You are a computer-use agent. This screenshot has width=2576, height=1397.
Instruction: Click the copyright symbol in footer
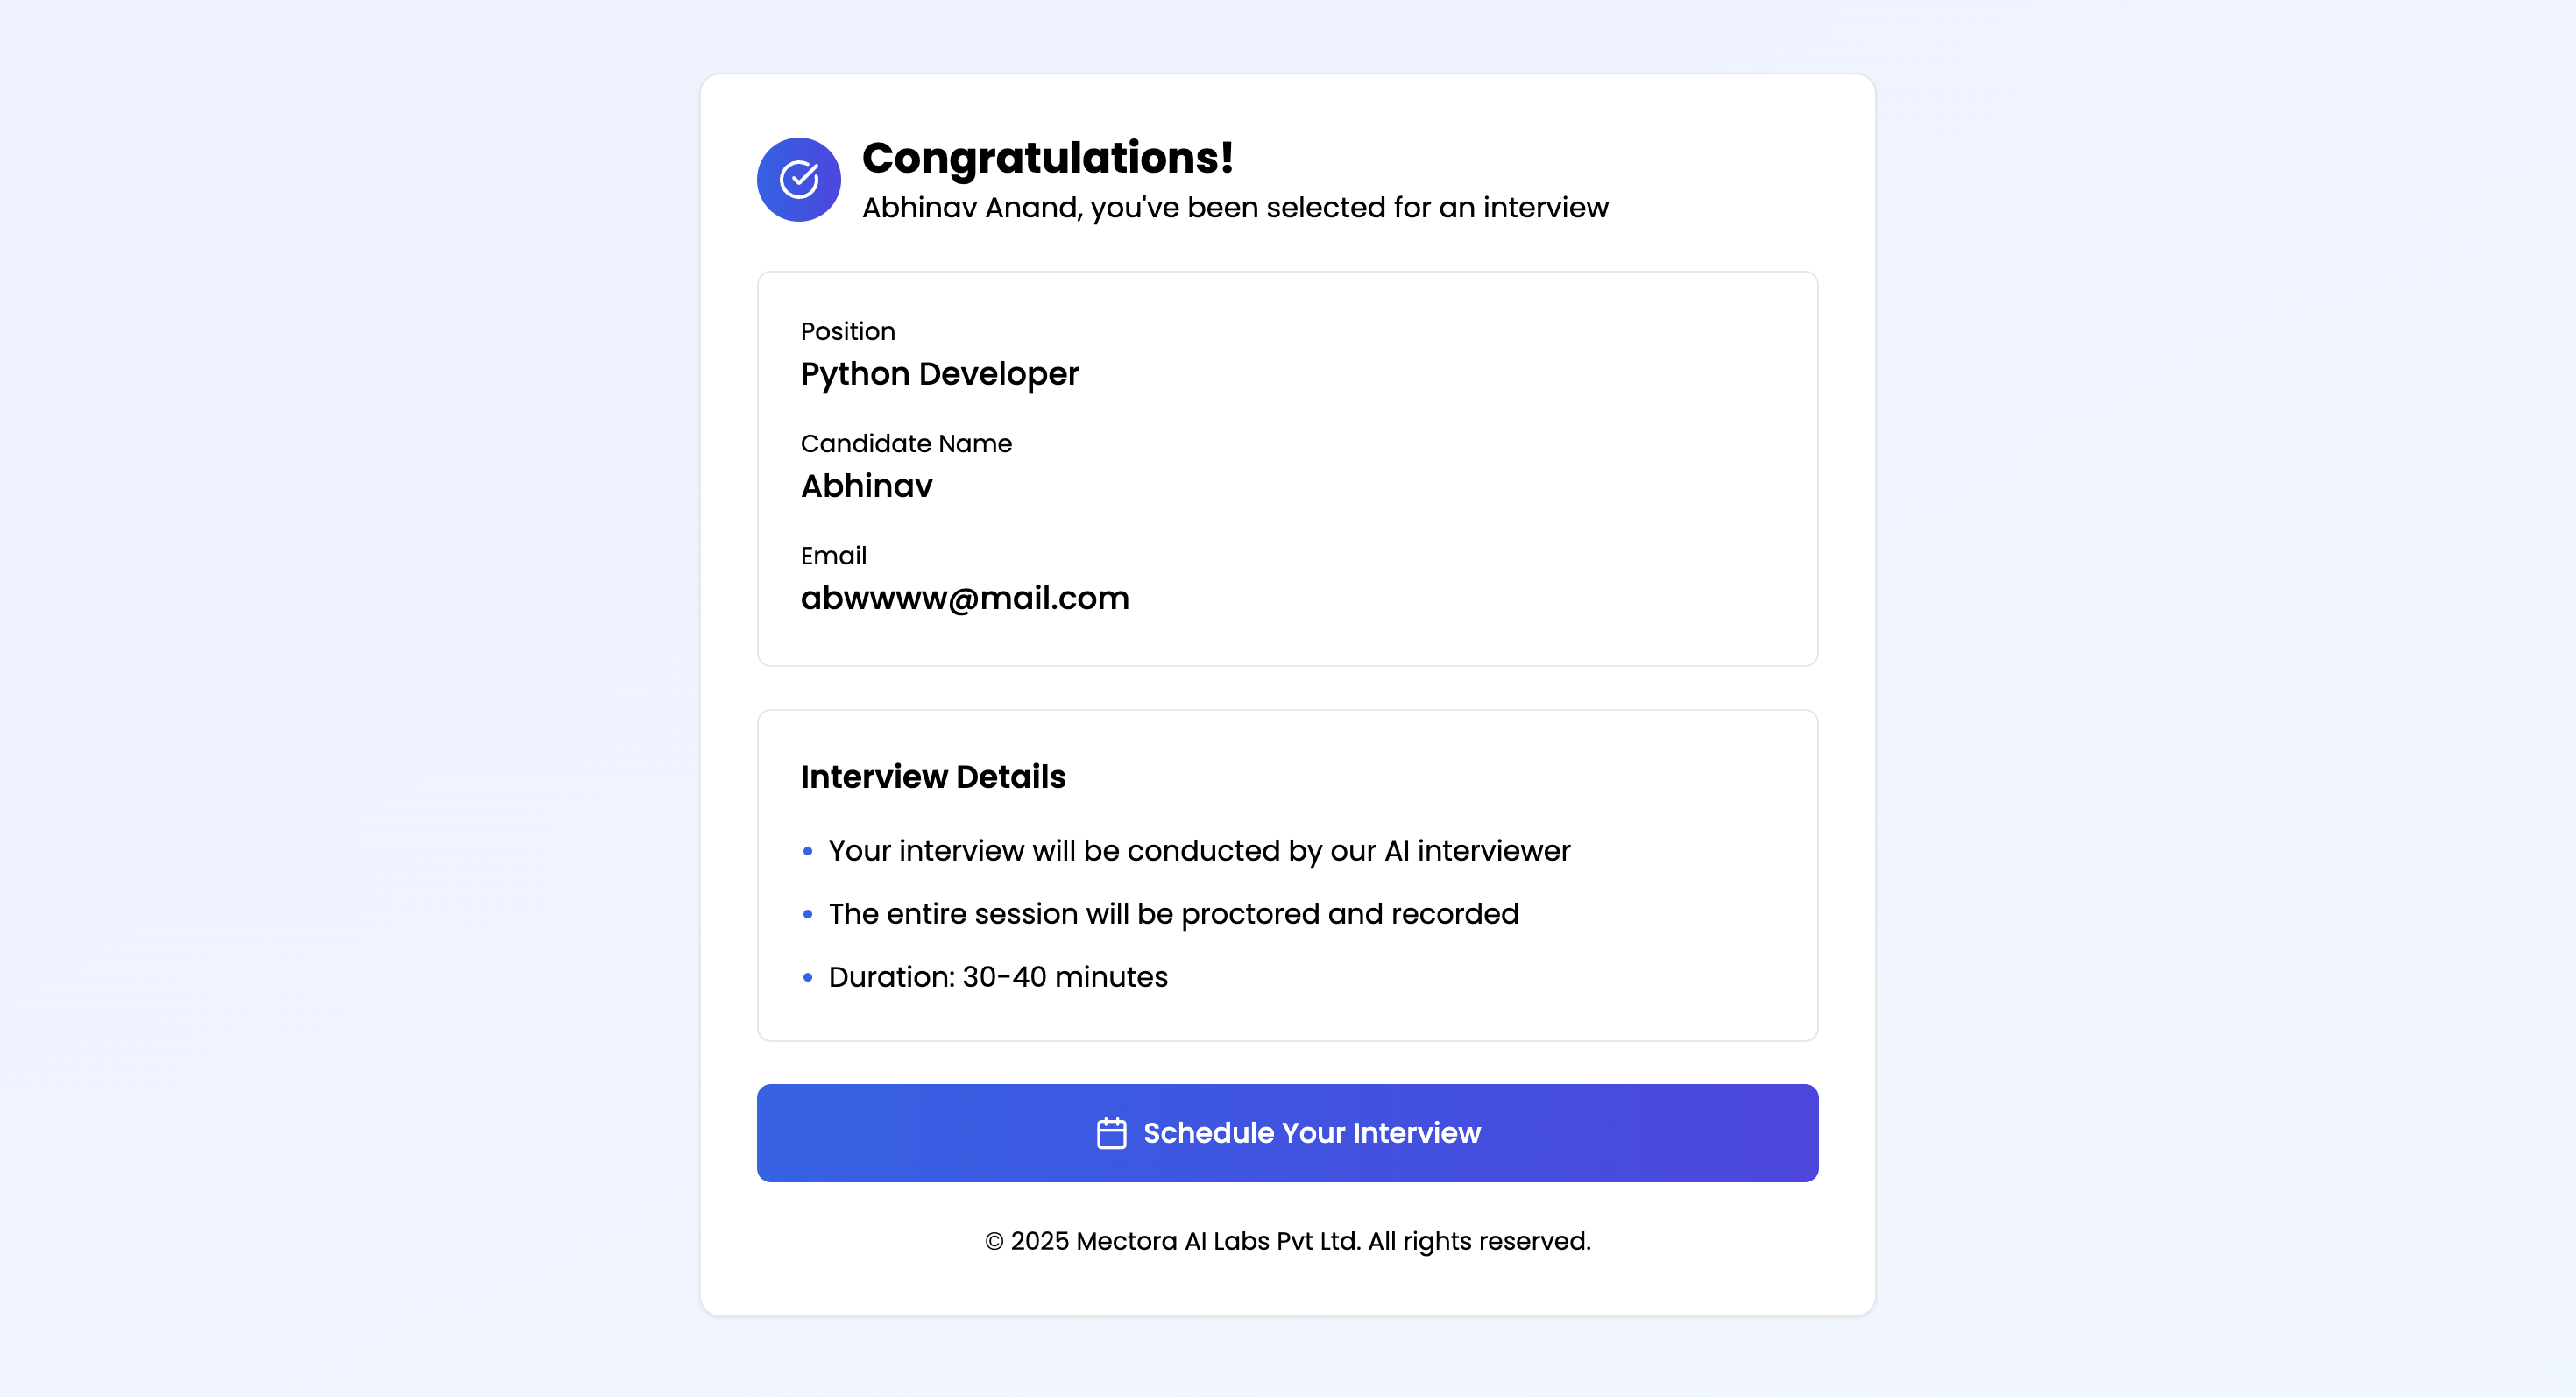pyautogui.click(x=994, y=1242)
